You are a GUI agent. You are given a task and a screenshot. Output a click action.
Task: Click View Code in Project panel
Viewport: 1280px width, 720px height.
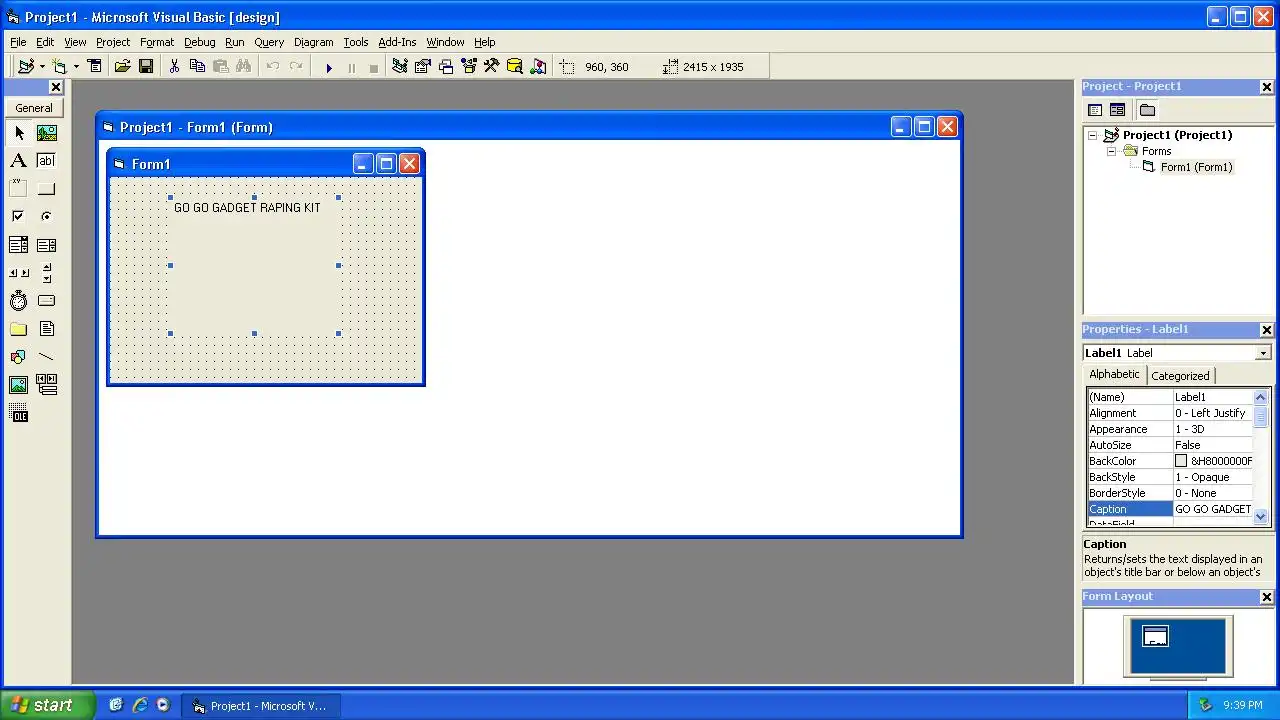(x=1095, y=110)
